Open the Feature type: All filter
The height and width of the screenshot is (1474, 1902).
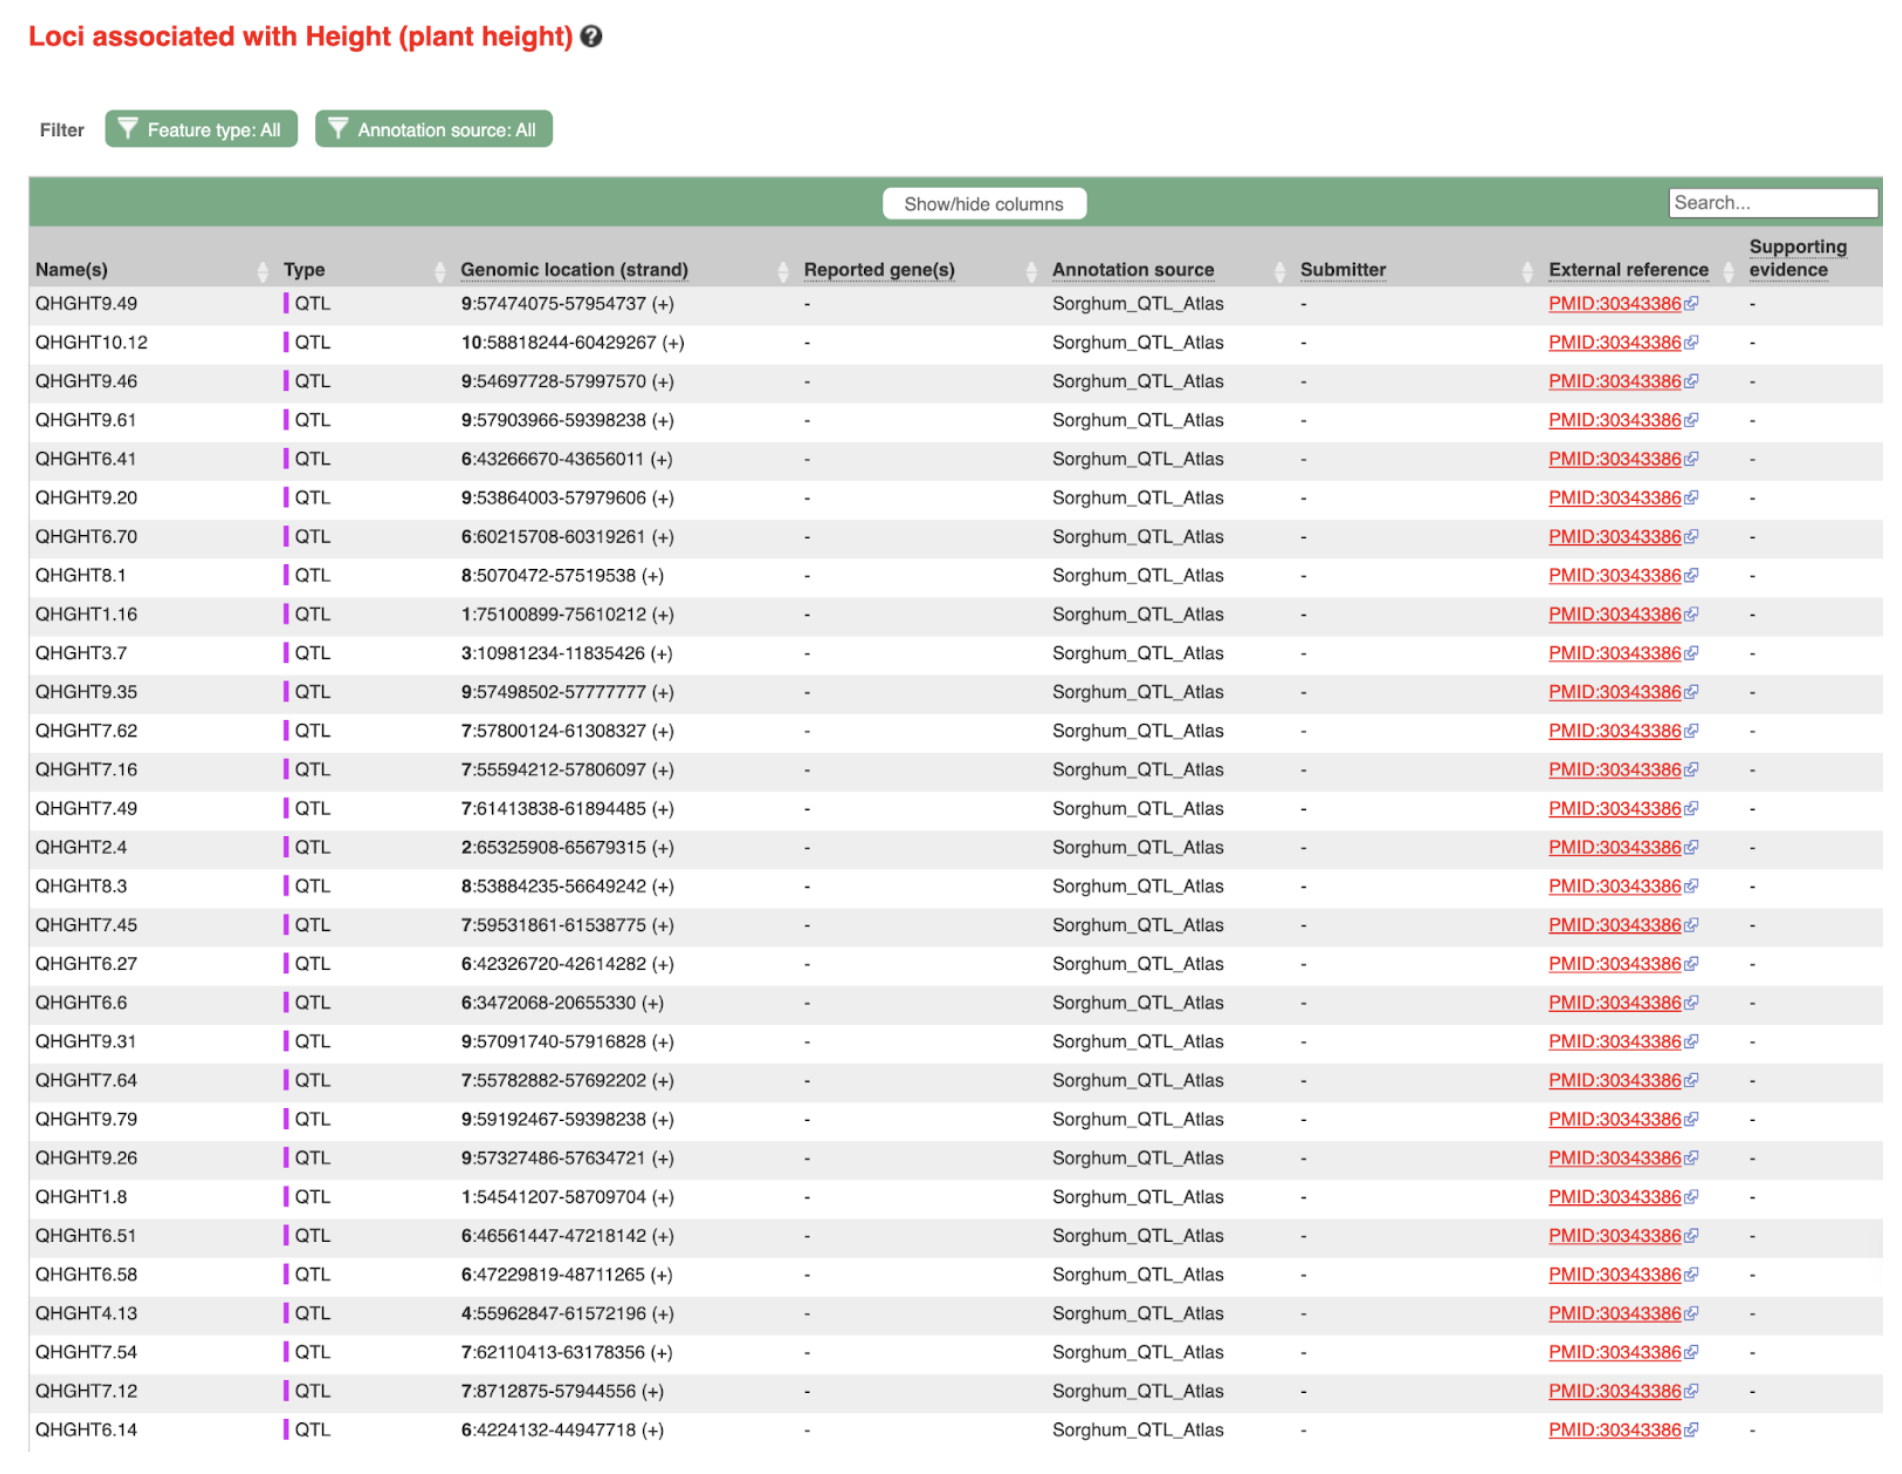tap(203, 130)
